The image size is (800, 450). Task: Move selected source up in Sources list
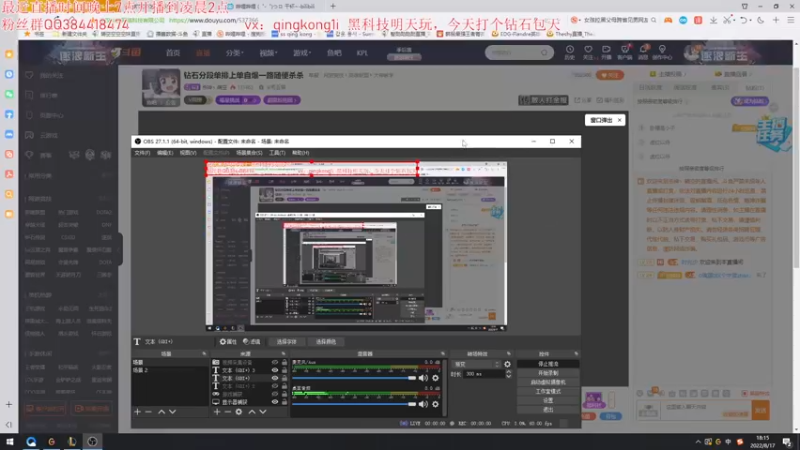[252, 412]
